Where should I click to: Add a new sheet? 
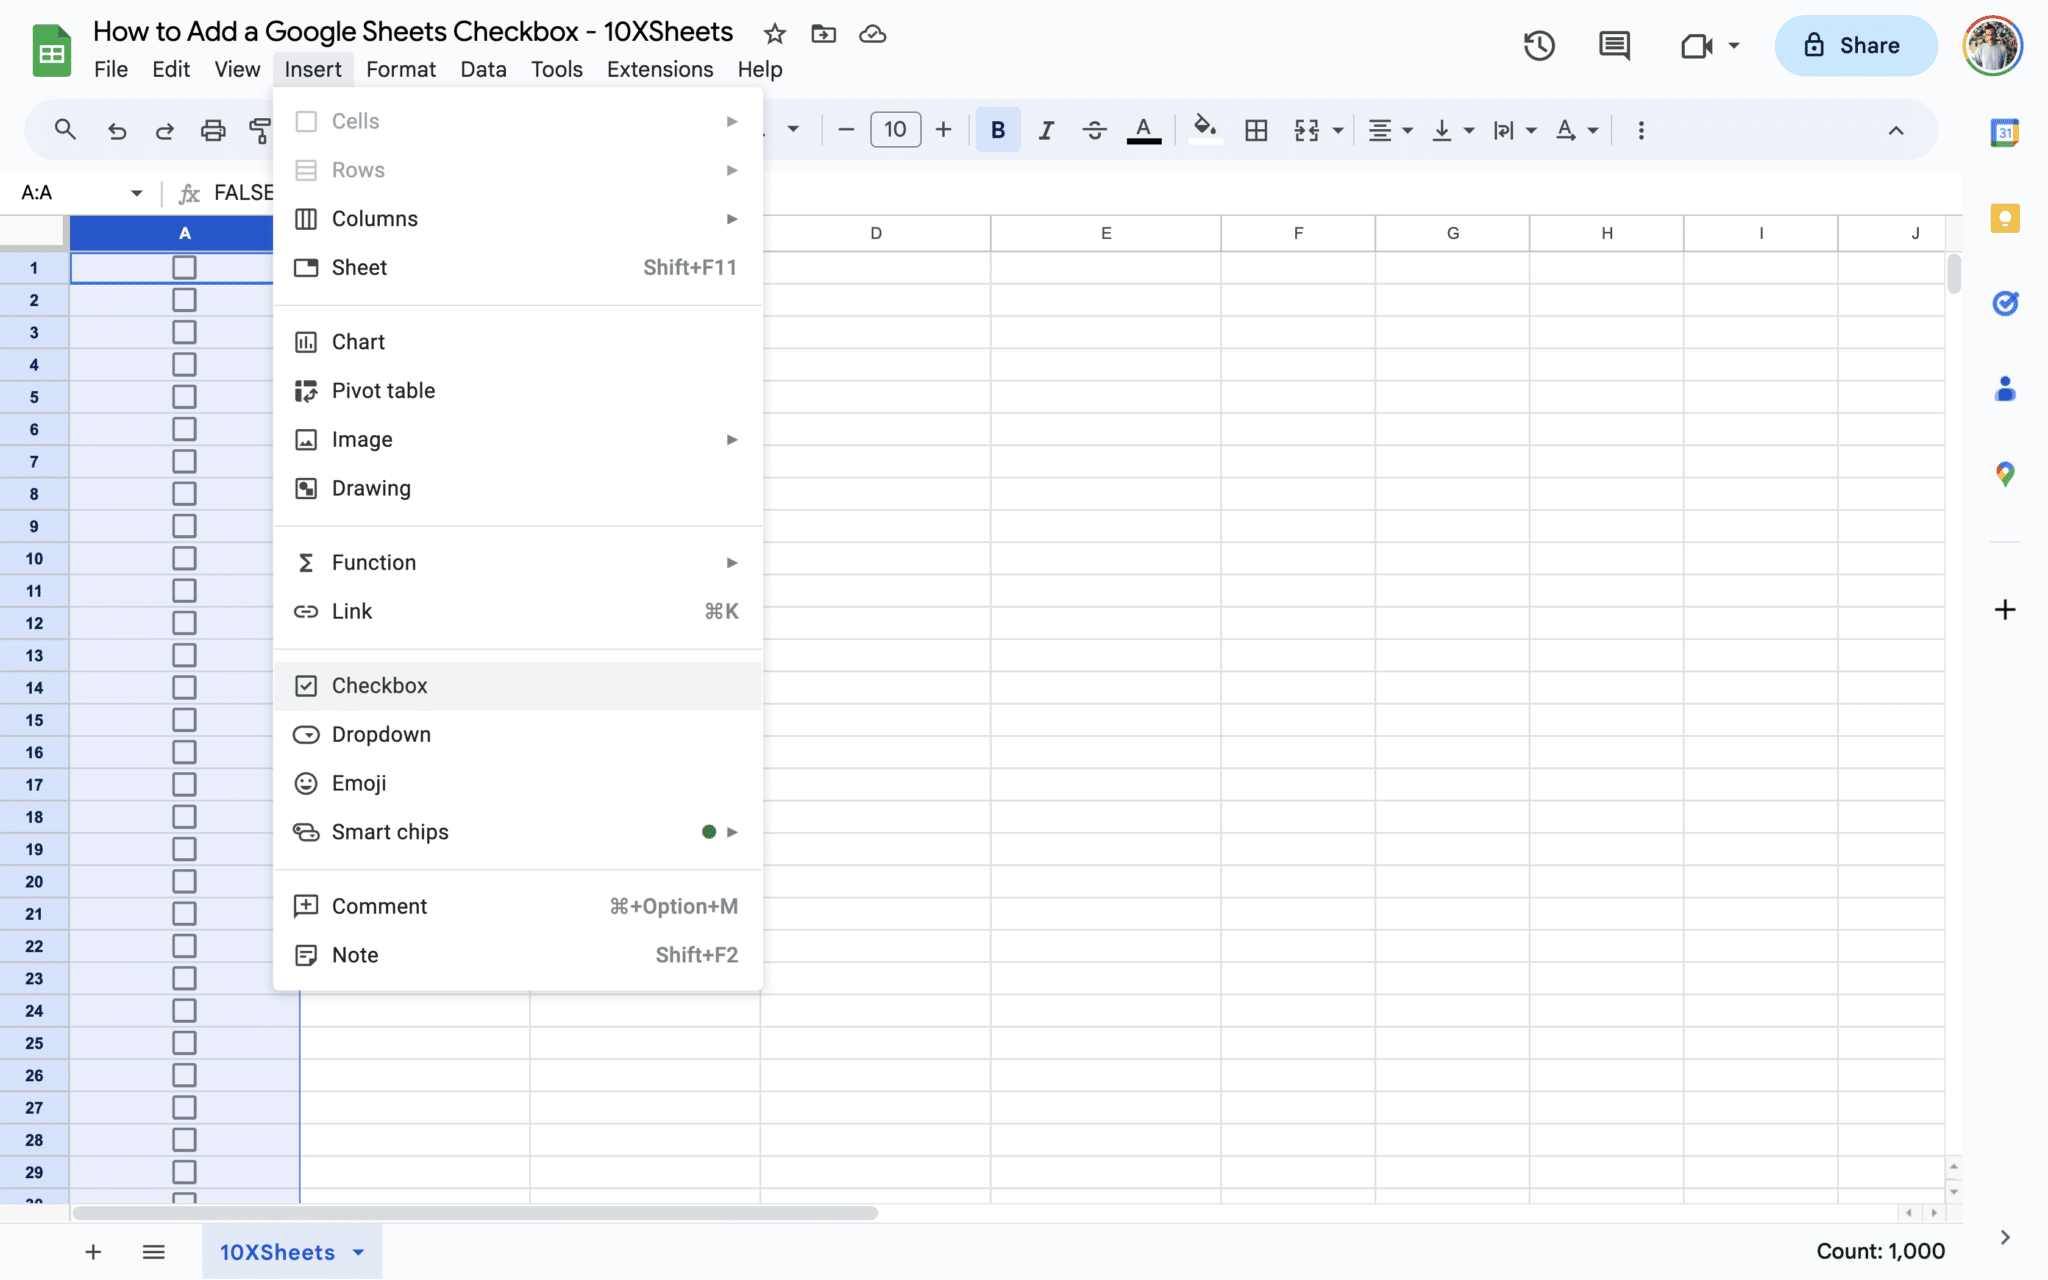tap(93, 1252)
